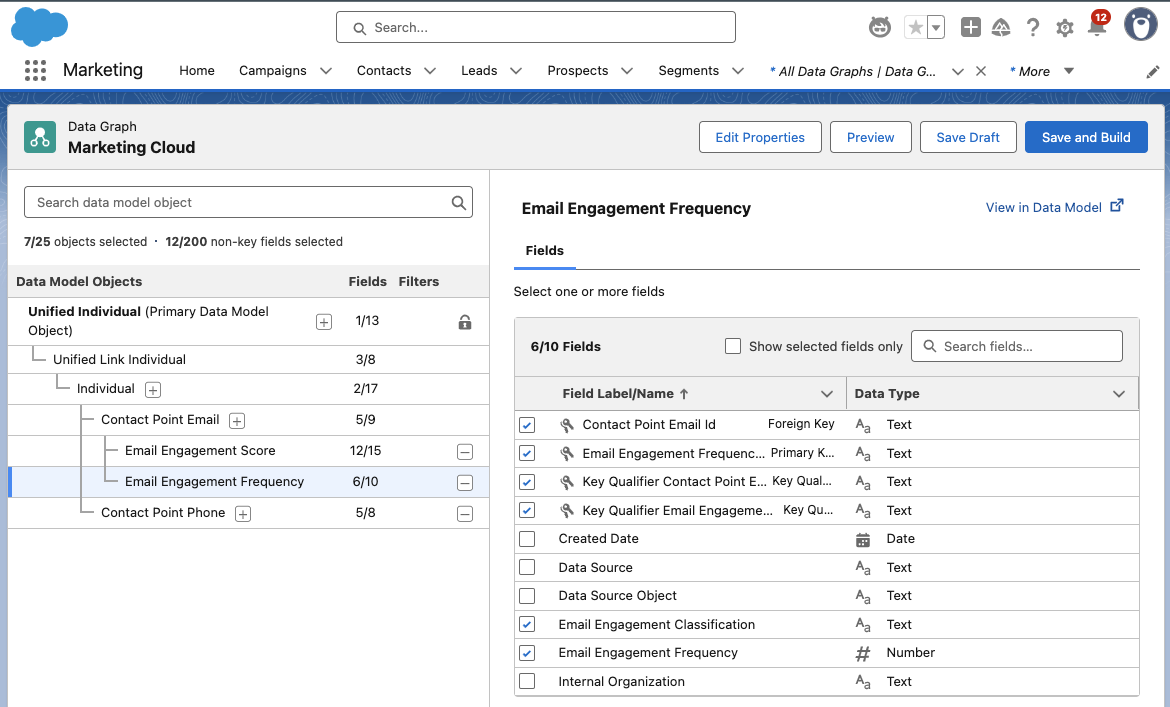Check the Data Source field
The width and height of the screenshot is (1170, 707).
point(527,567)
